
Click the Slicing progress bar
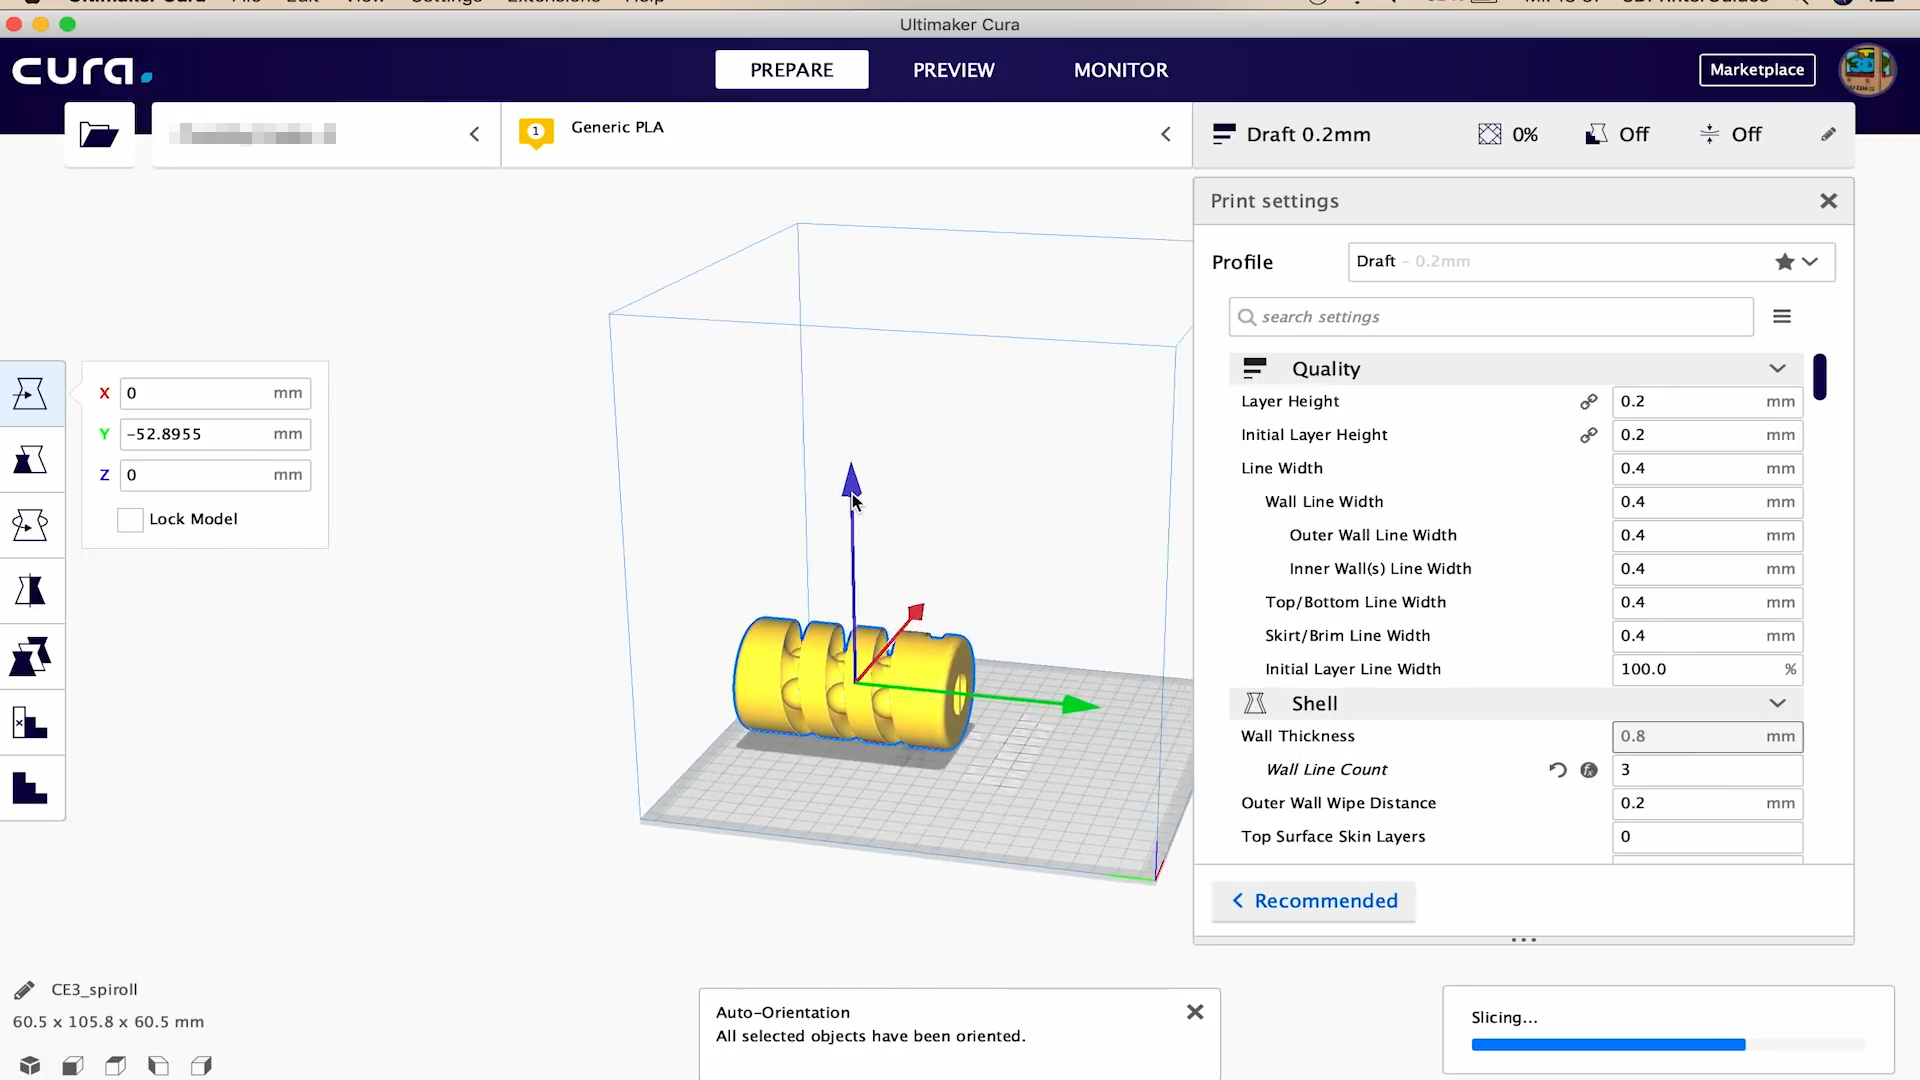1668,1045
